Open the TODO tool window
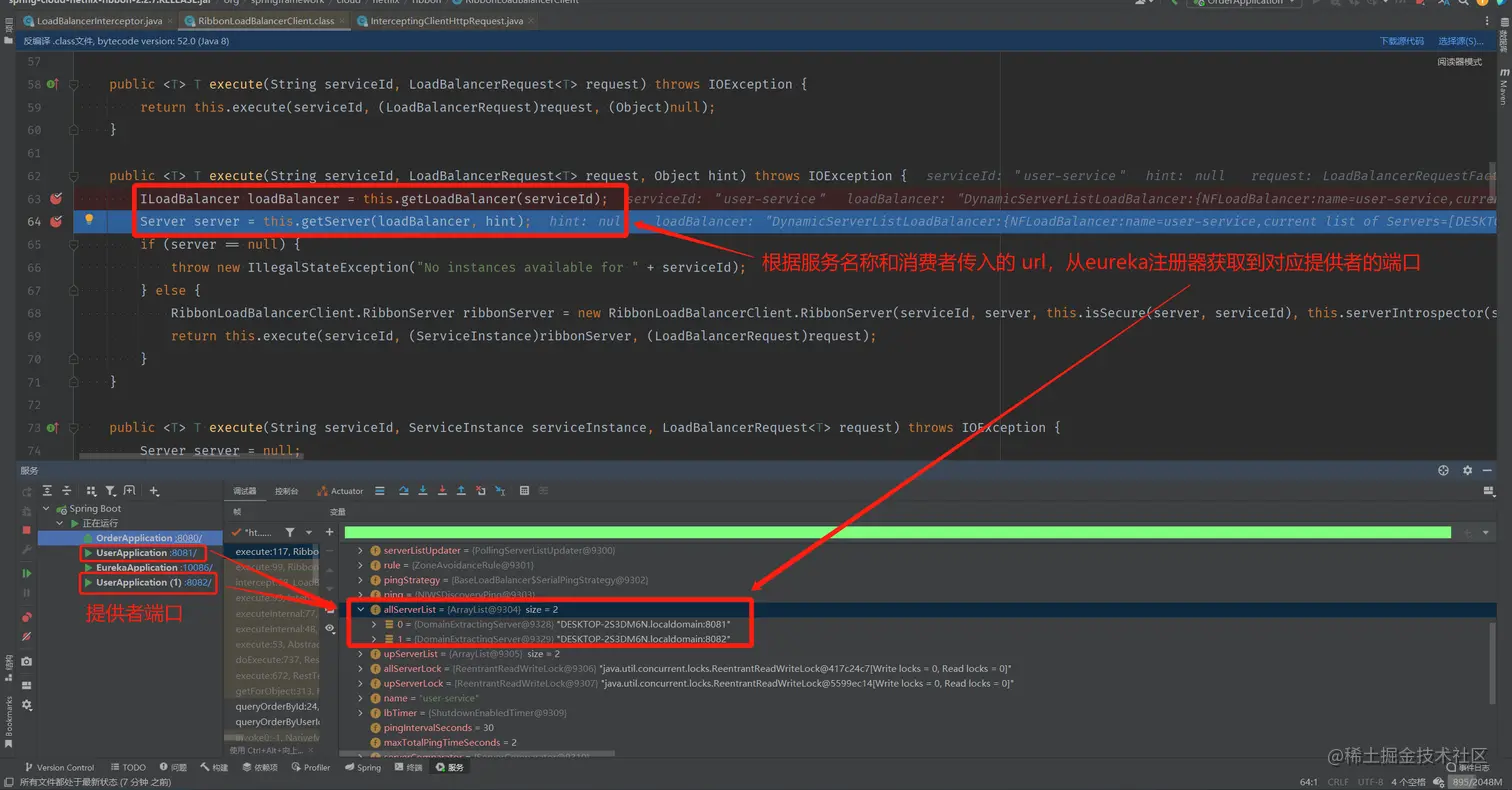Image resolution: width=1512 pixels, height=790 pixels. 127,768
